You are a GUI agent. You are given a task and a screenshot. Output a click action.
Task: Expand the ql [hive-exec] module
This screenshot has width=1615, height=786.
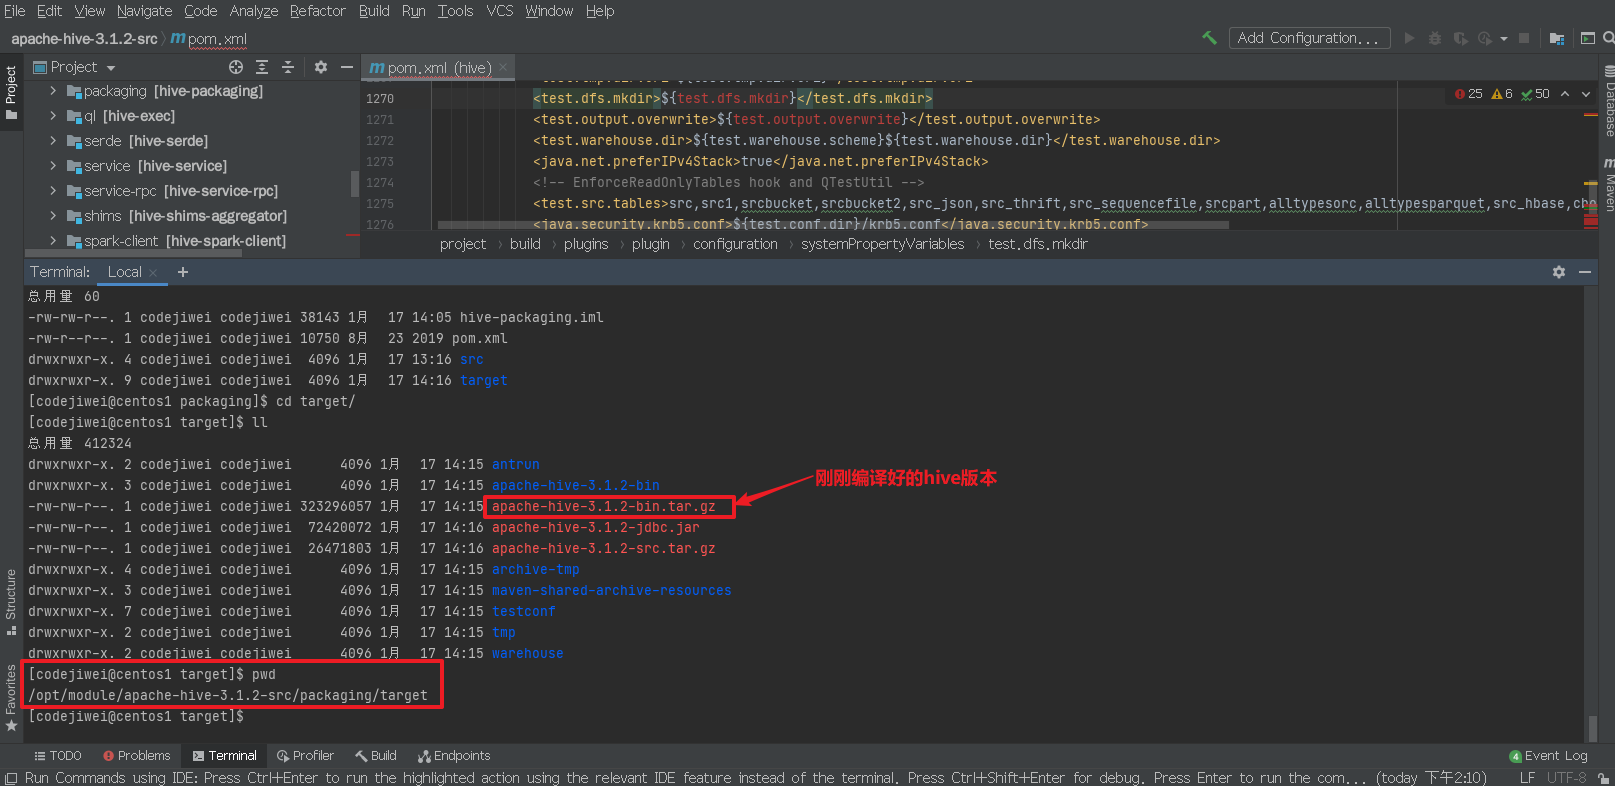(x=53, y=116)
